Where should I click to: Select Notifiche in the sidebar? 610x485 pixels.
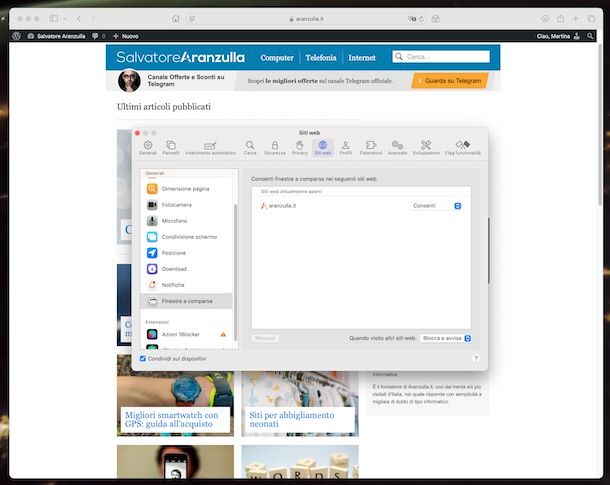(186, 285)
